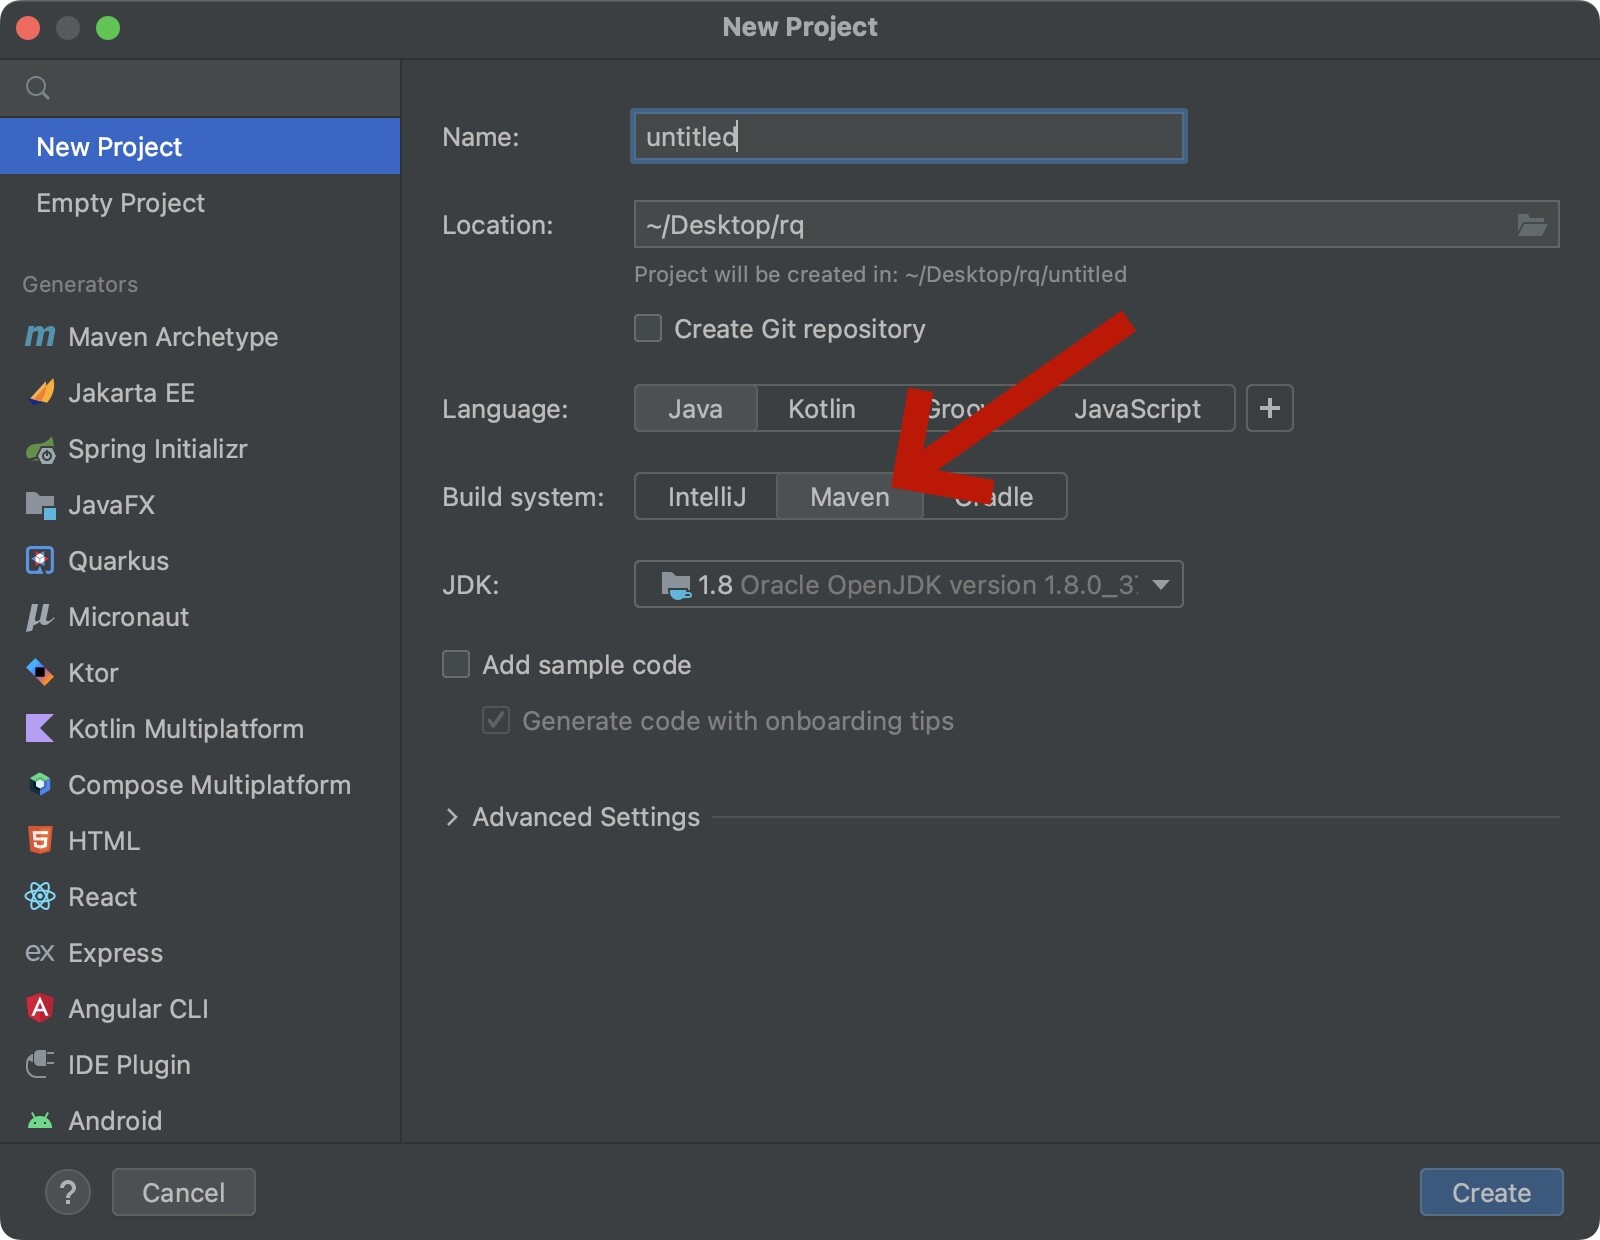Click the Maven Archetype generator icon
1600x1240 pixels.
click(40, 337)
